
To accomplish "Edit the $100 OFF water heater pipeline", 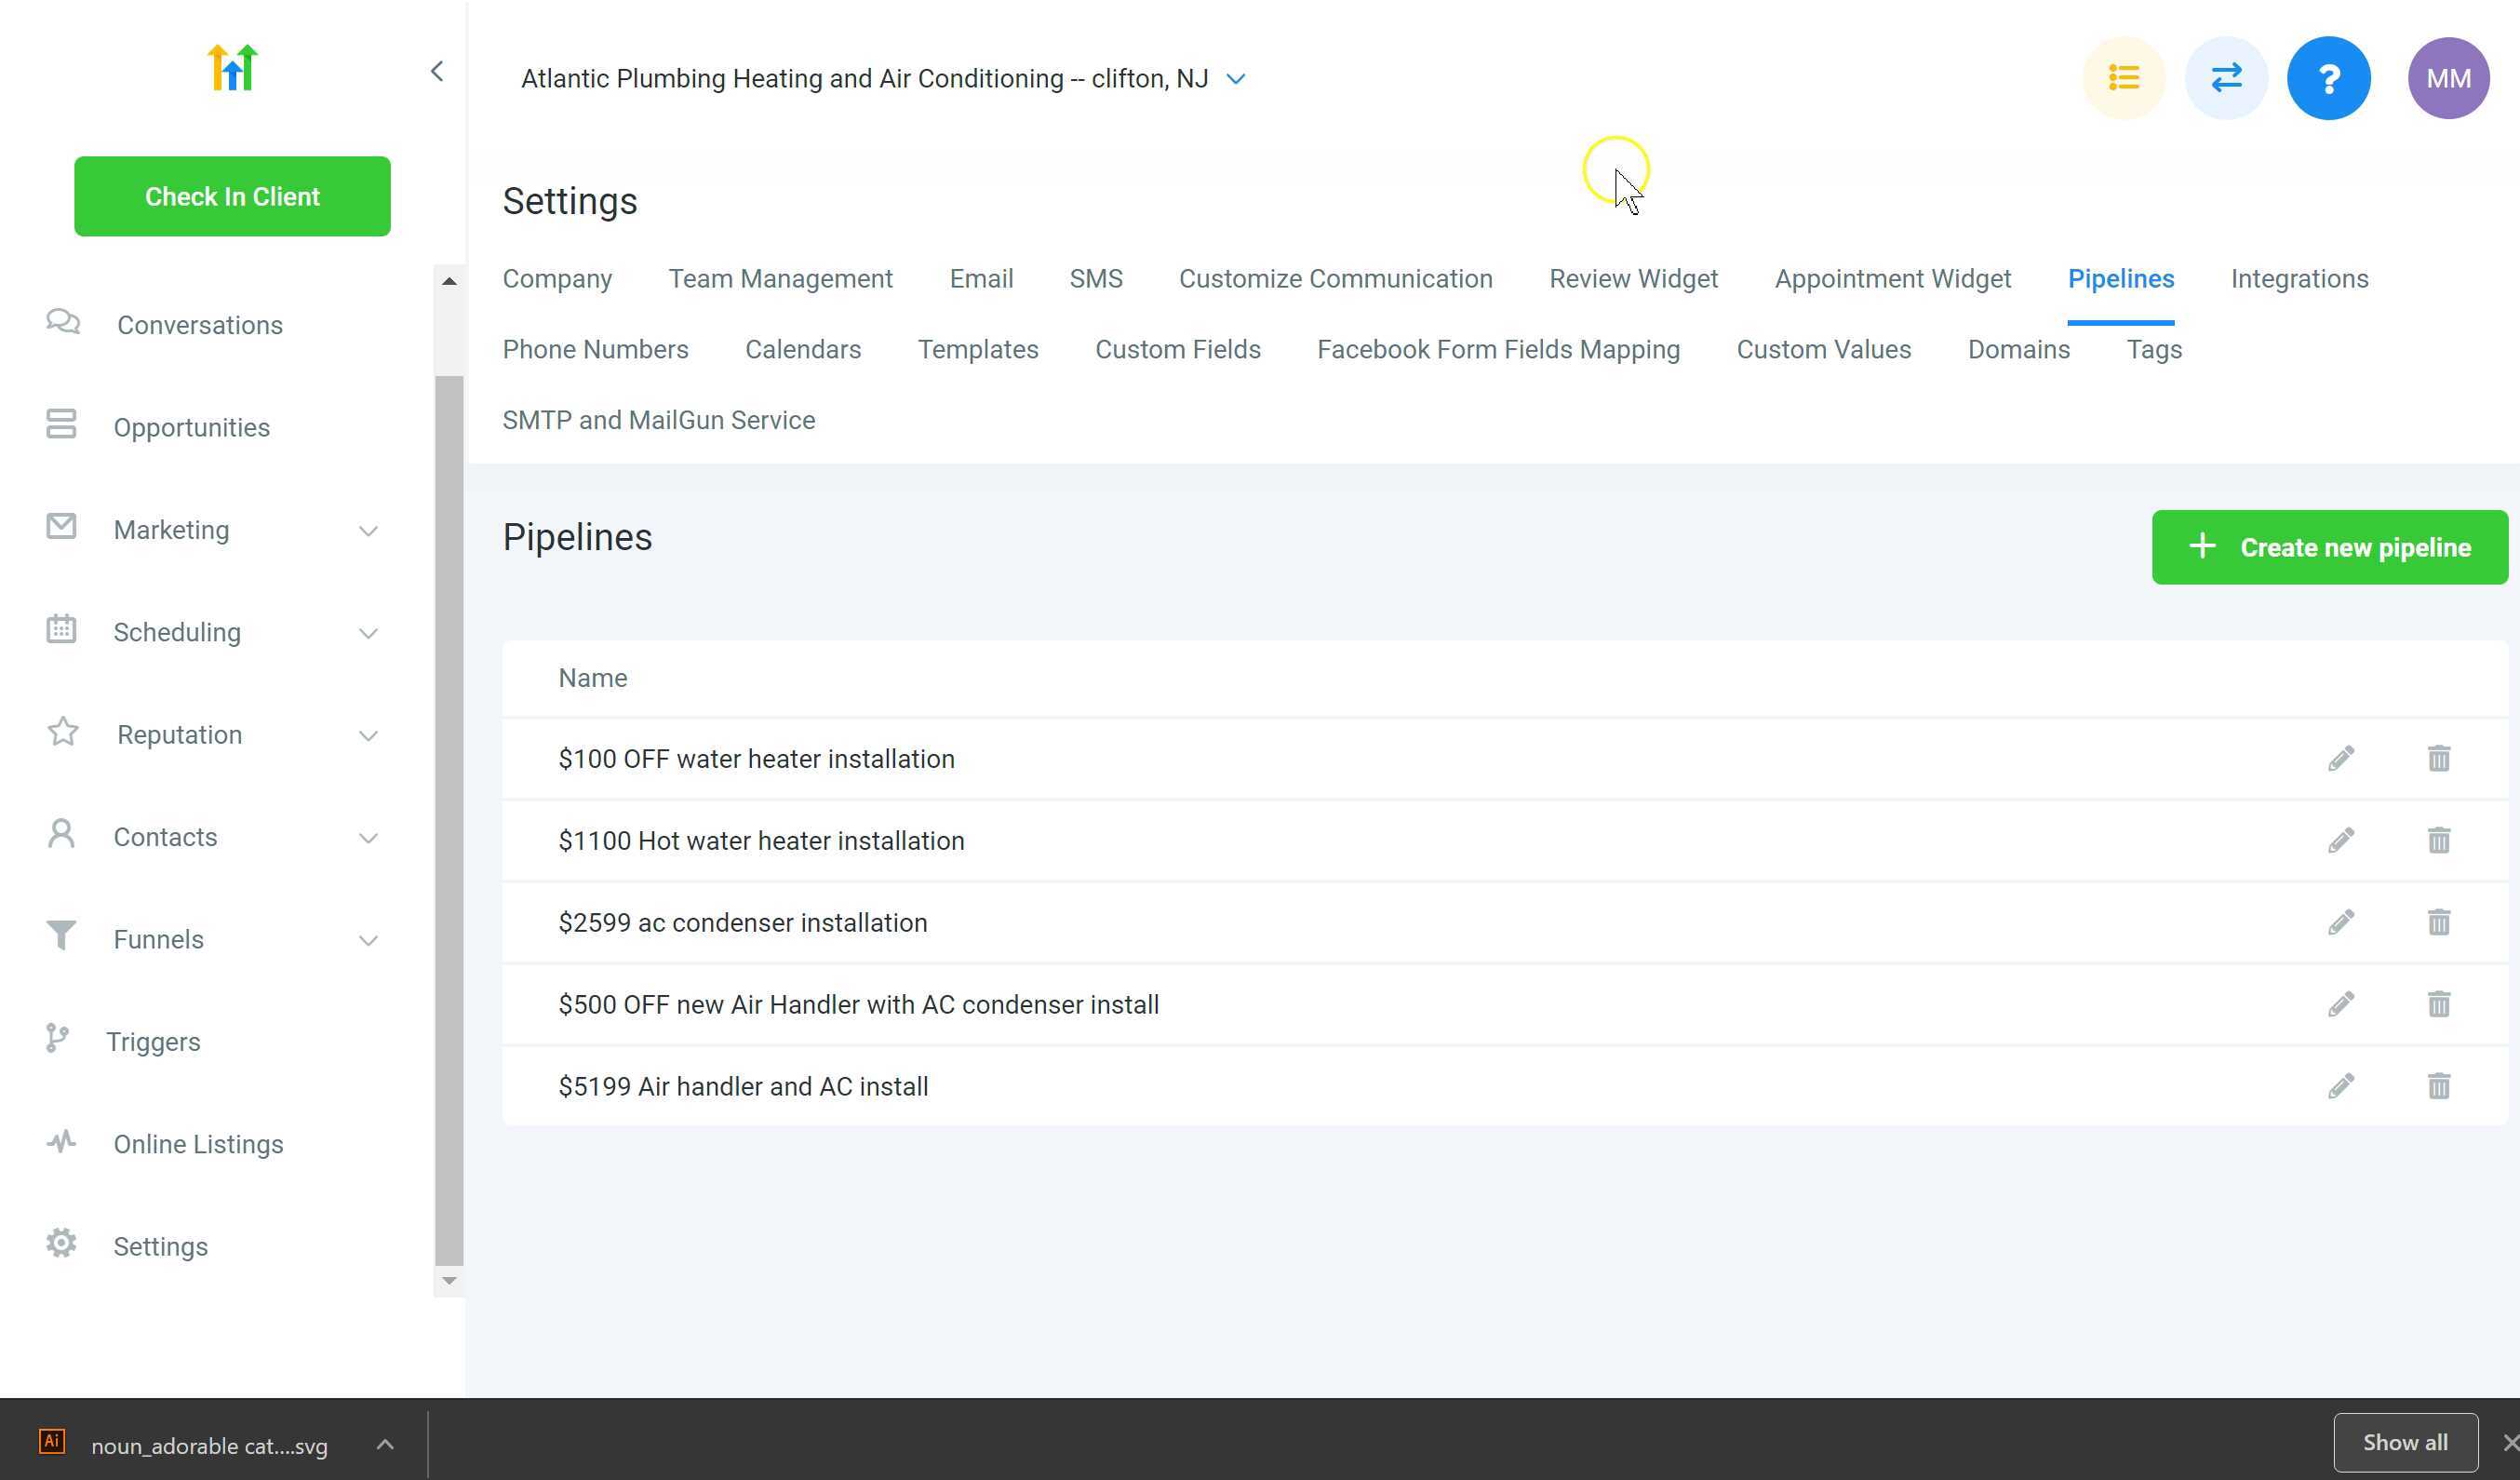I will click(2340, 758).
